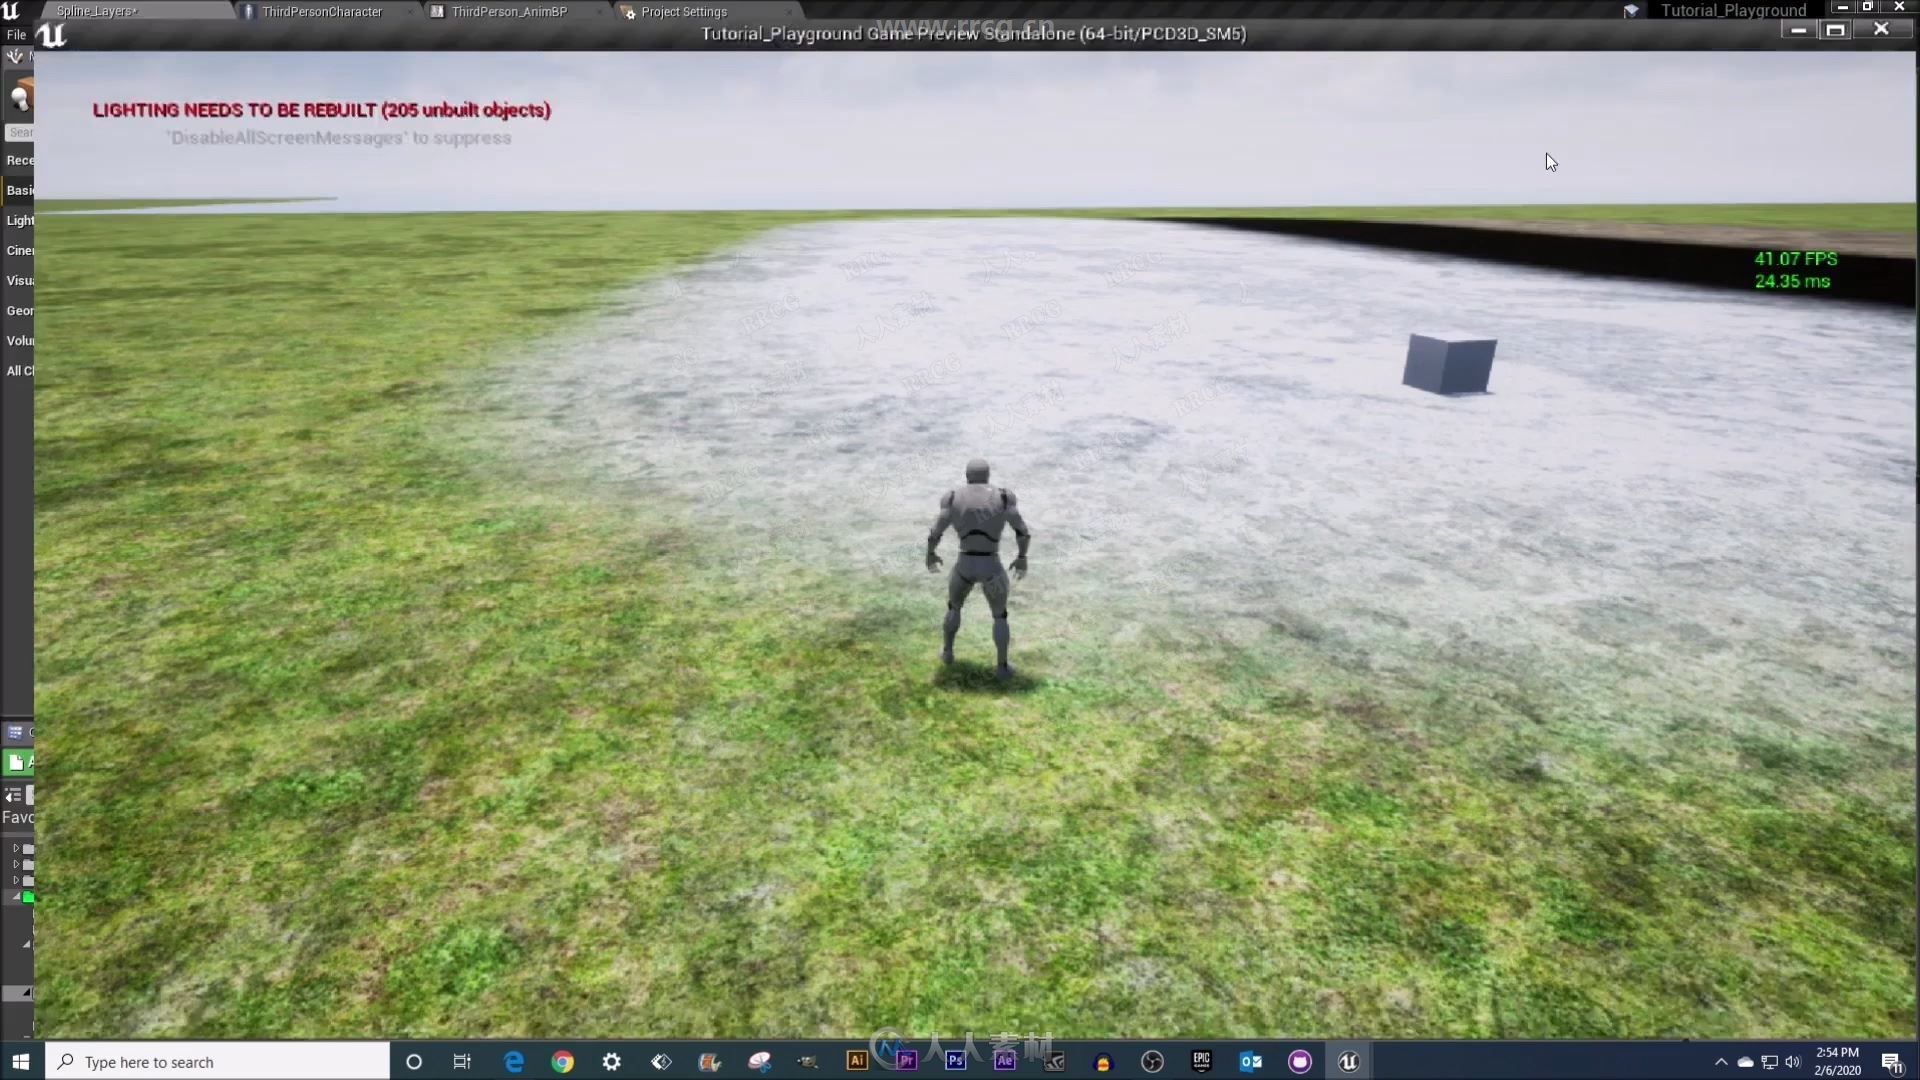Toggle the Visual Effects filter category
Image resolution: width=1920 pixels, height=1080 pixels.
[20, 280]
